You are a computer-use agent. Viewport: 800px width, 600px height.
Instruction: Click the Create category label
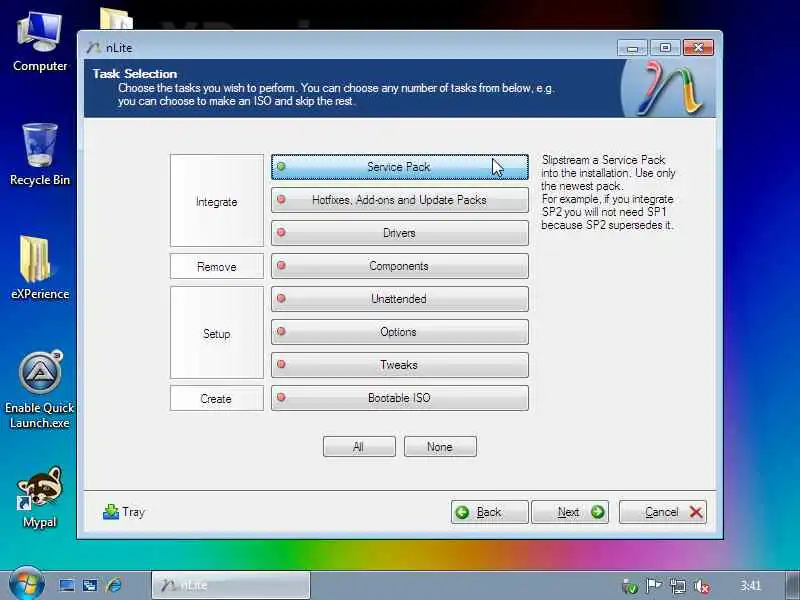coord(216,398)
